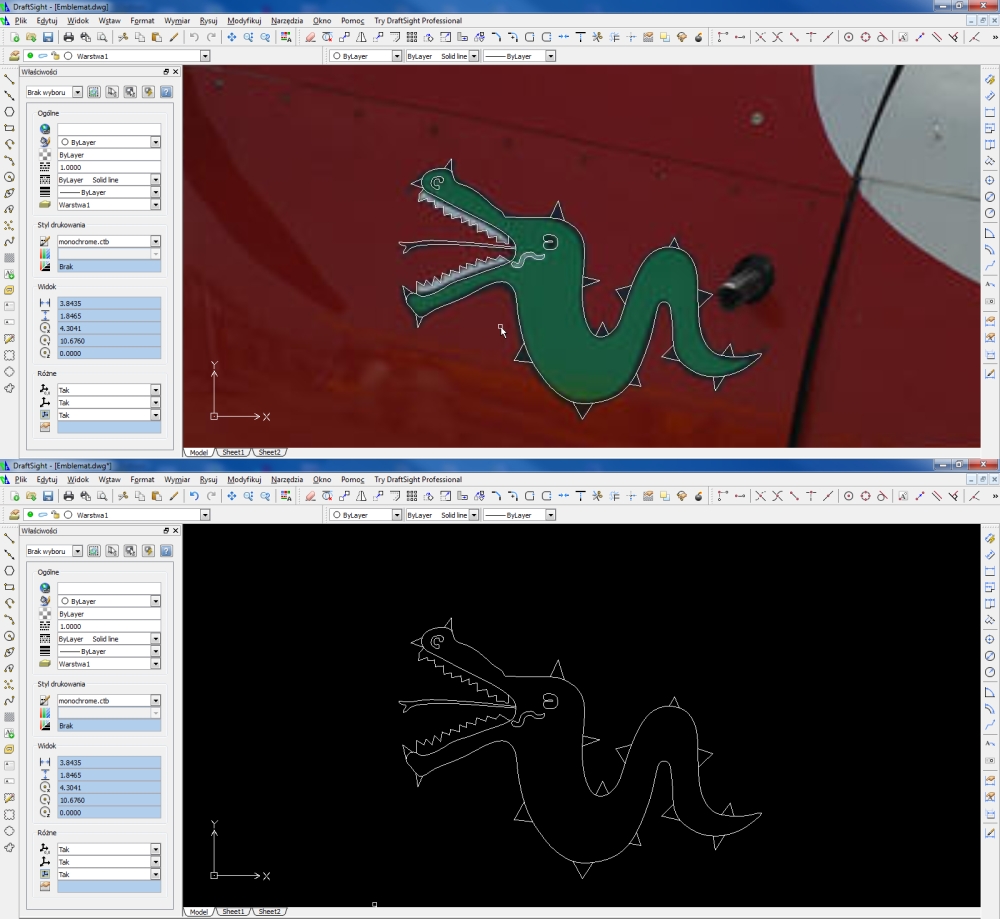
Task: Select the Polygon tool in top window's left toolbar
Action: [x=9, y=112]
